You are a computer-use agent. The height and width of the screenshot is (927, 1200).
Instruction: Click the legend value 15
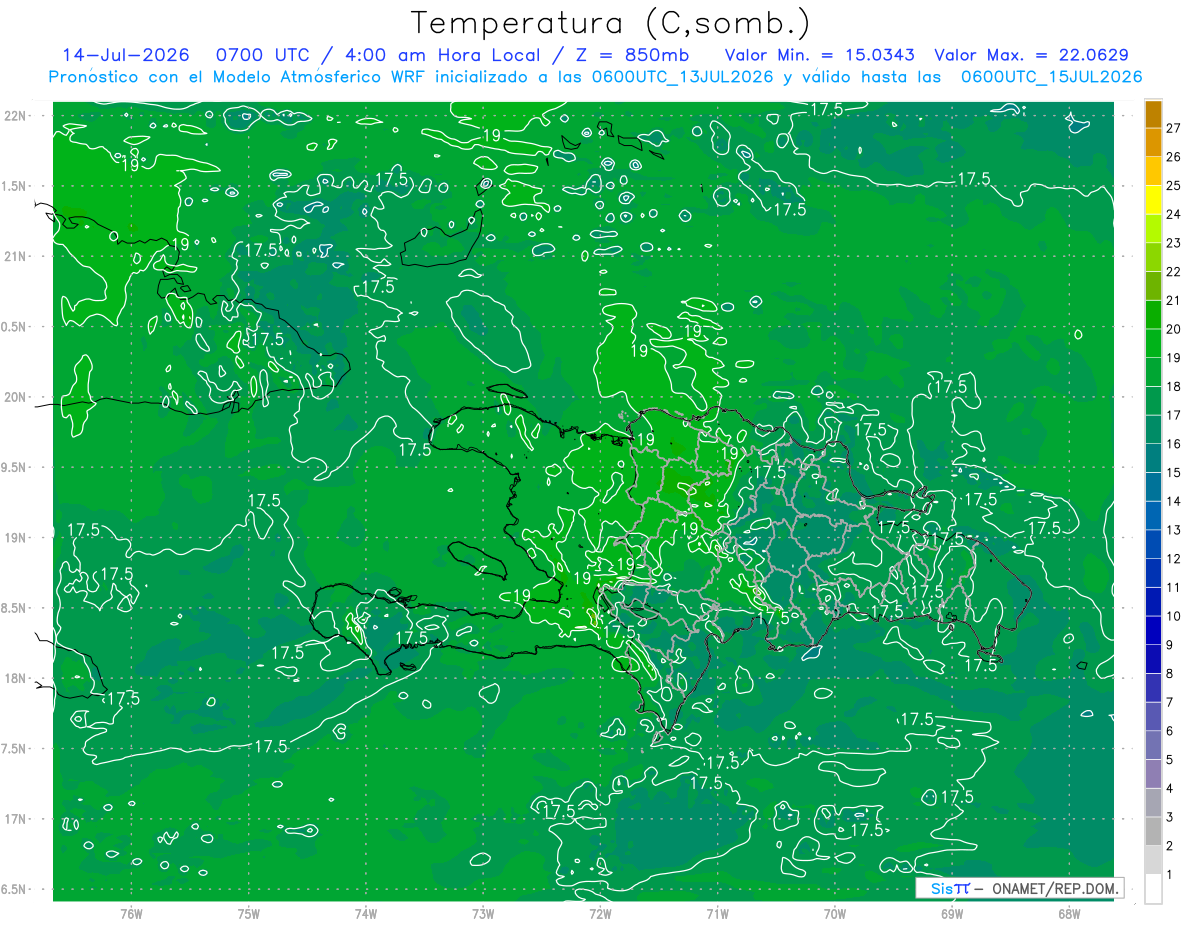click(1173, 473)
